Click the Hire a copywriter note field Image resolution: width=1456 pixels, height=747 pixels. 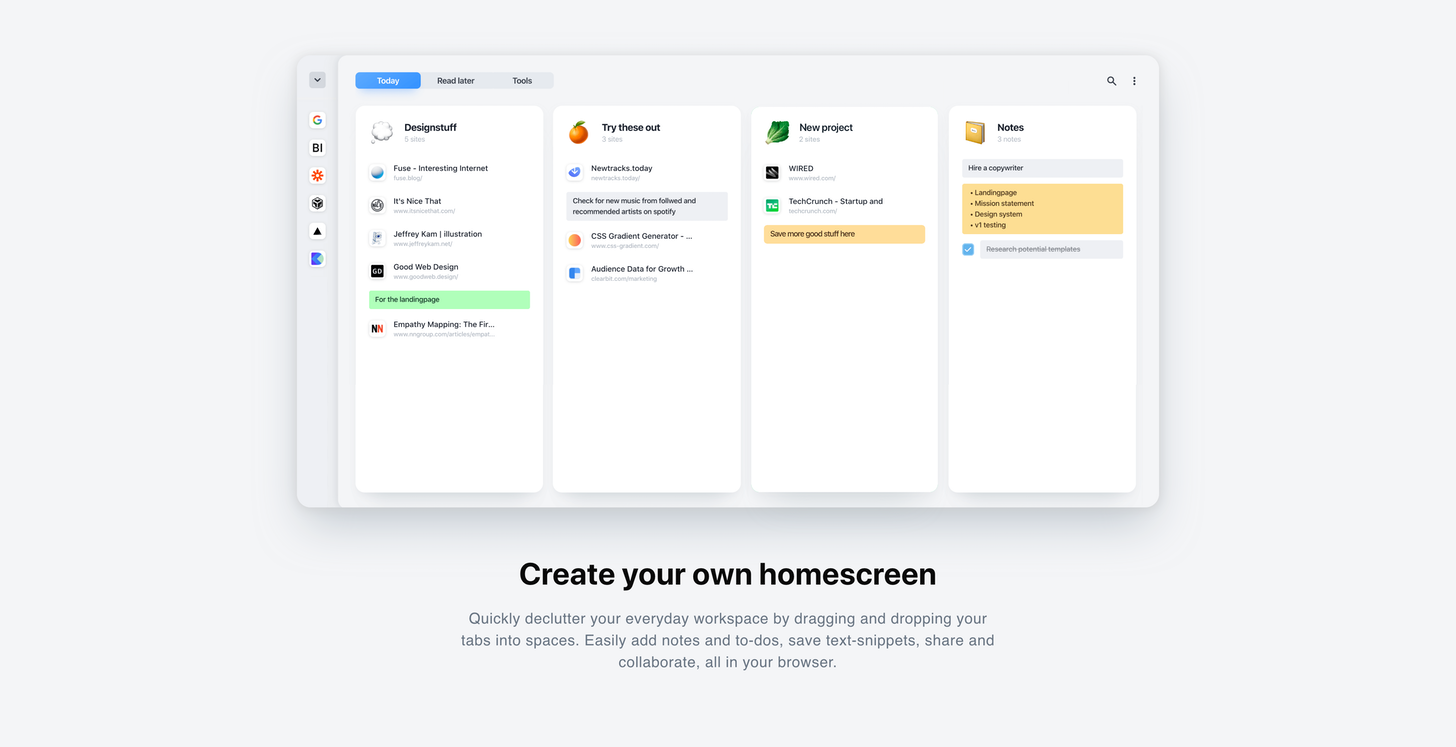[x=1042, y=168]
